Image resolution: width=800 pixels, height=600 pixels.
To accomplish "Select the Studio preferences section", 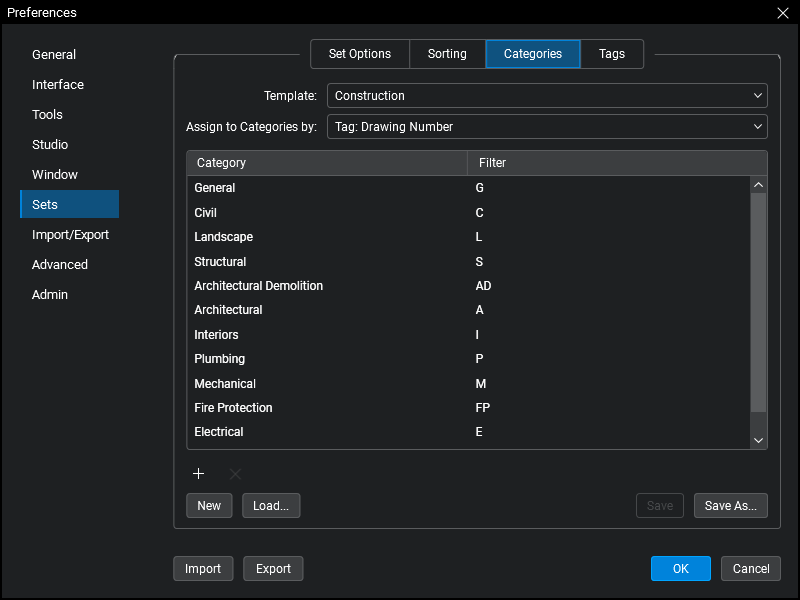I will pos(50,145).
